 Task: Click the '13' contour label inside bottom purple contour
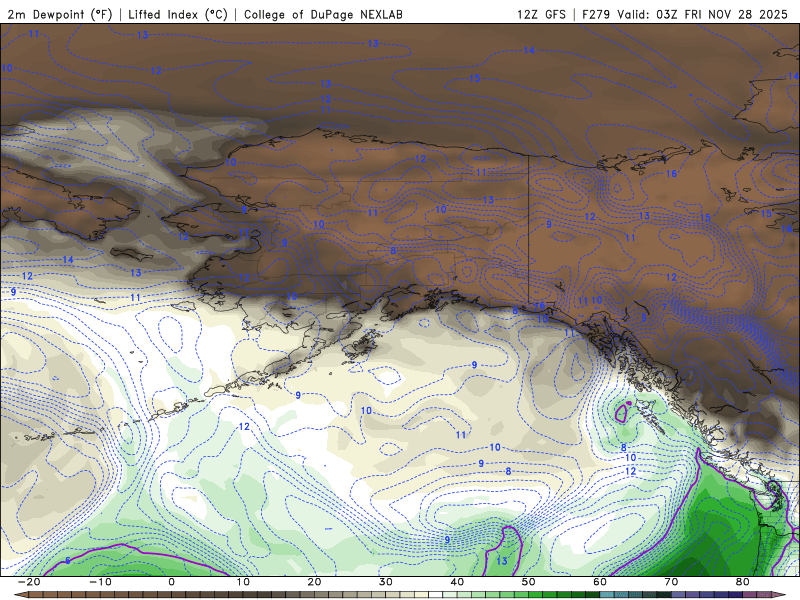pos(502,561)
